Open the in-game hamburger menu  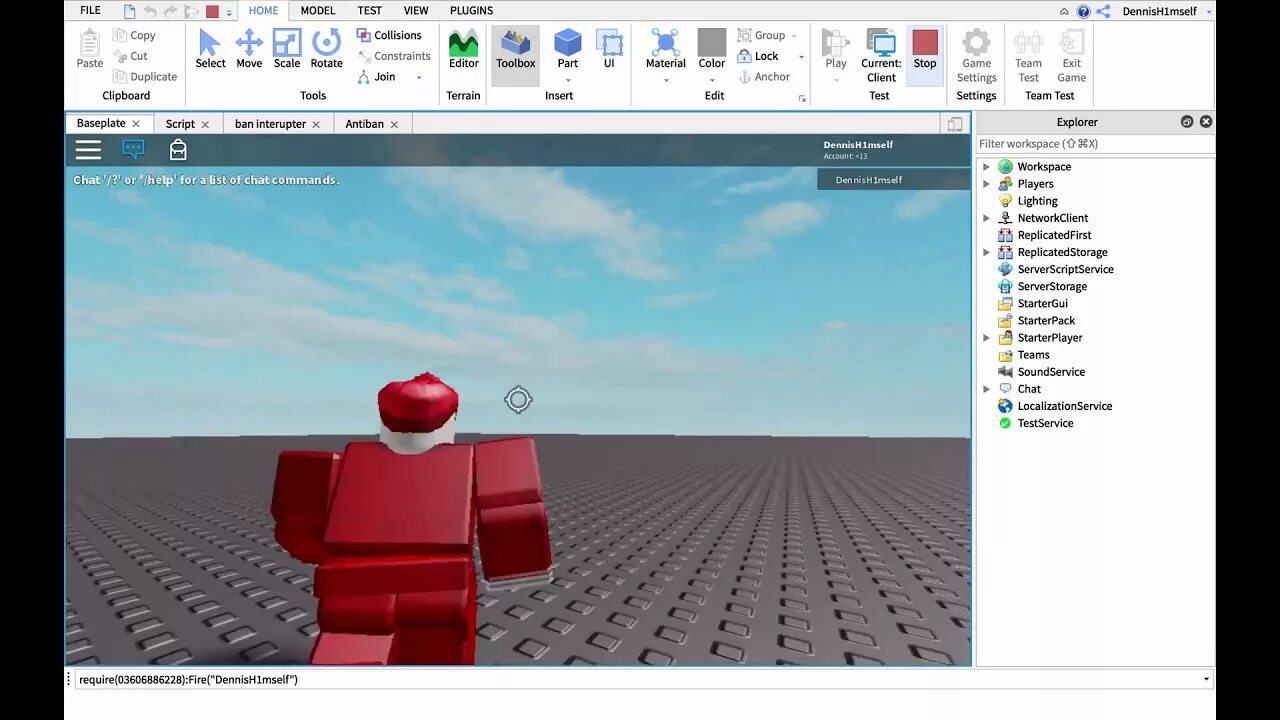(x=88, y=150)
